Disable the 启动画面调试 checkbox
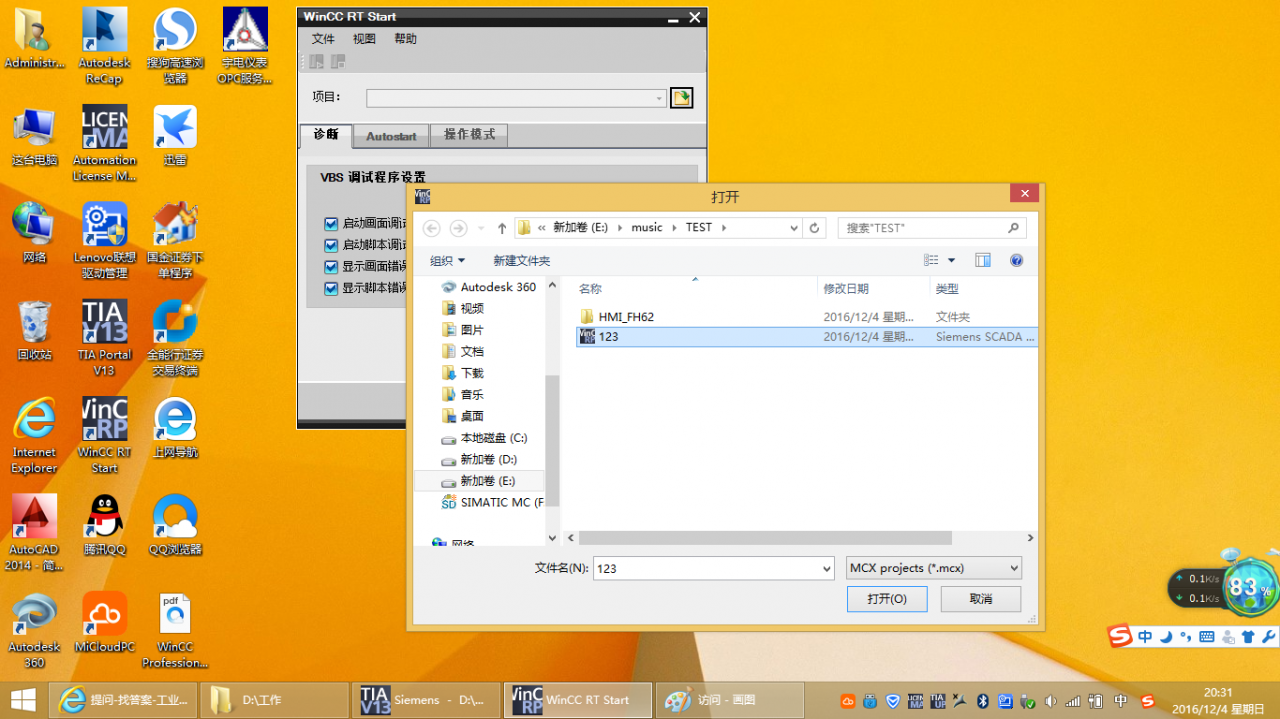The width and height of the screenshot is (1280, 719). coord(333,224)
